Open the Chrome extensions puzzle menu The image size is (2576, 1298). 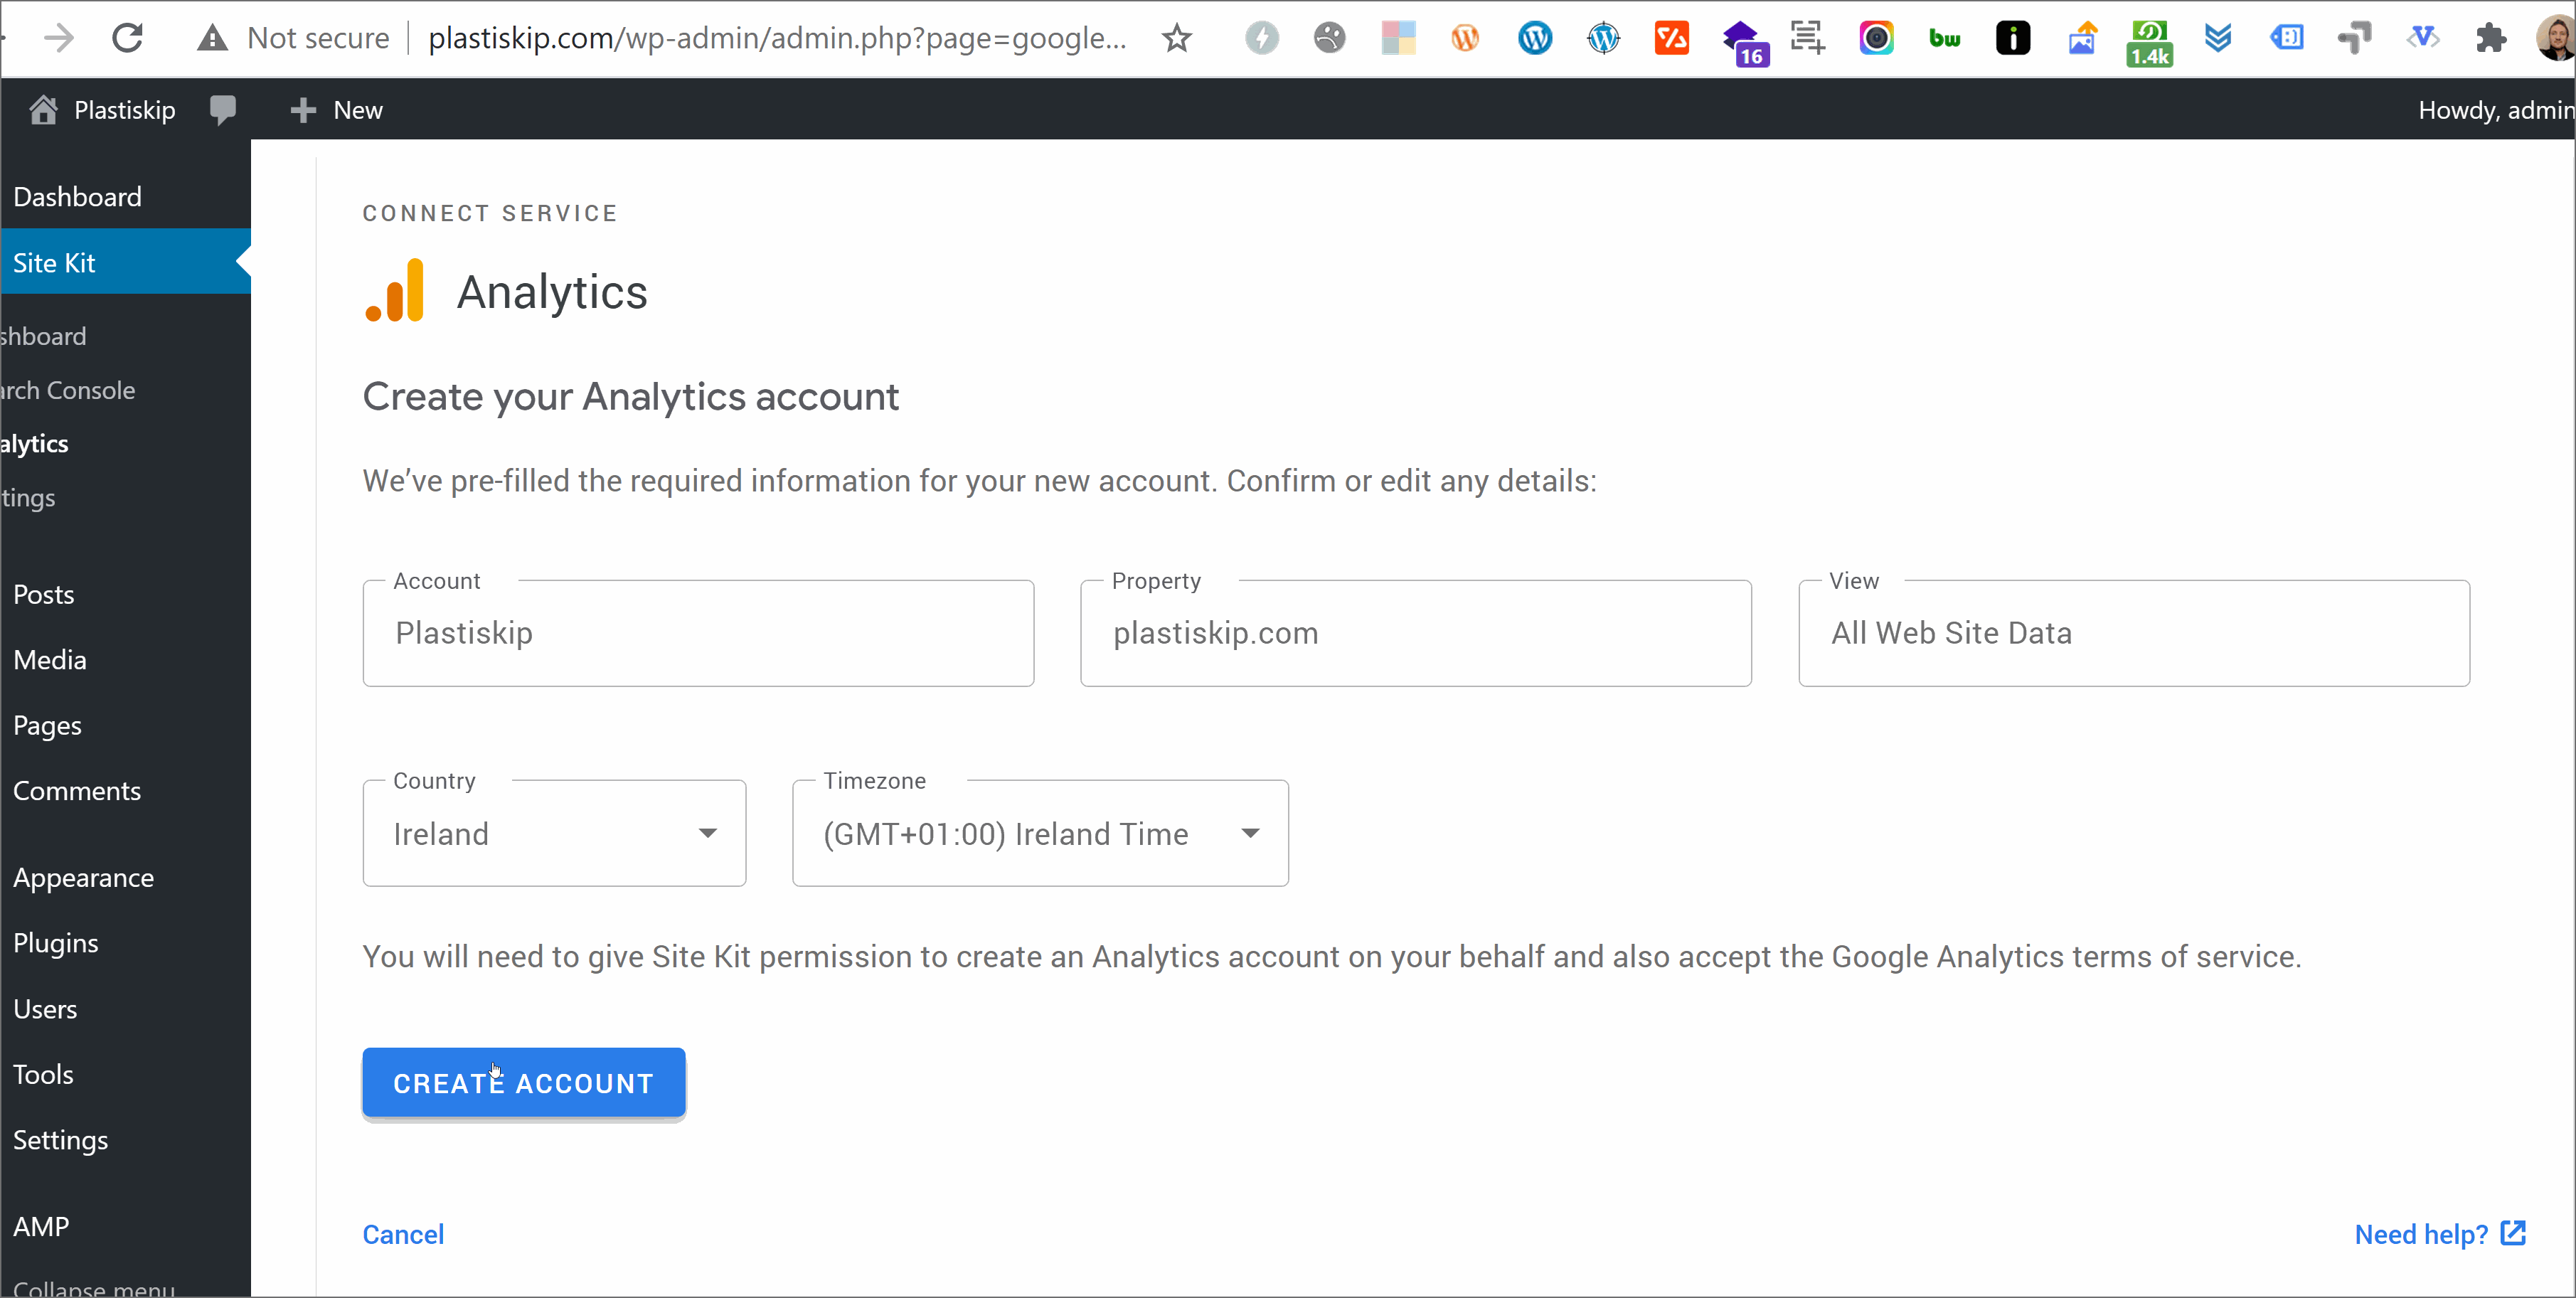click(x=2491, y=38)
